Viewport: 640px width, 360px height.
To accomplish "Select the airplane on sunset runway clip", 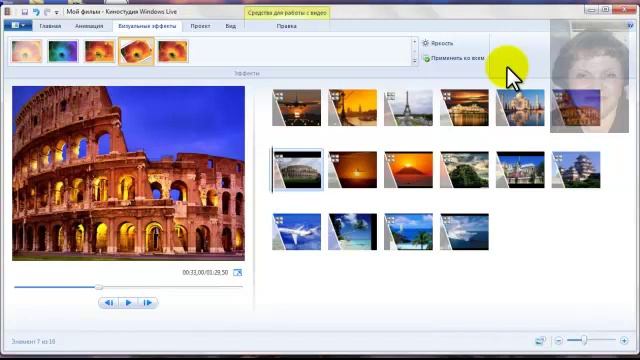I will point(297,108).
